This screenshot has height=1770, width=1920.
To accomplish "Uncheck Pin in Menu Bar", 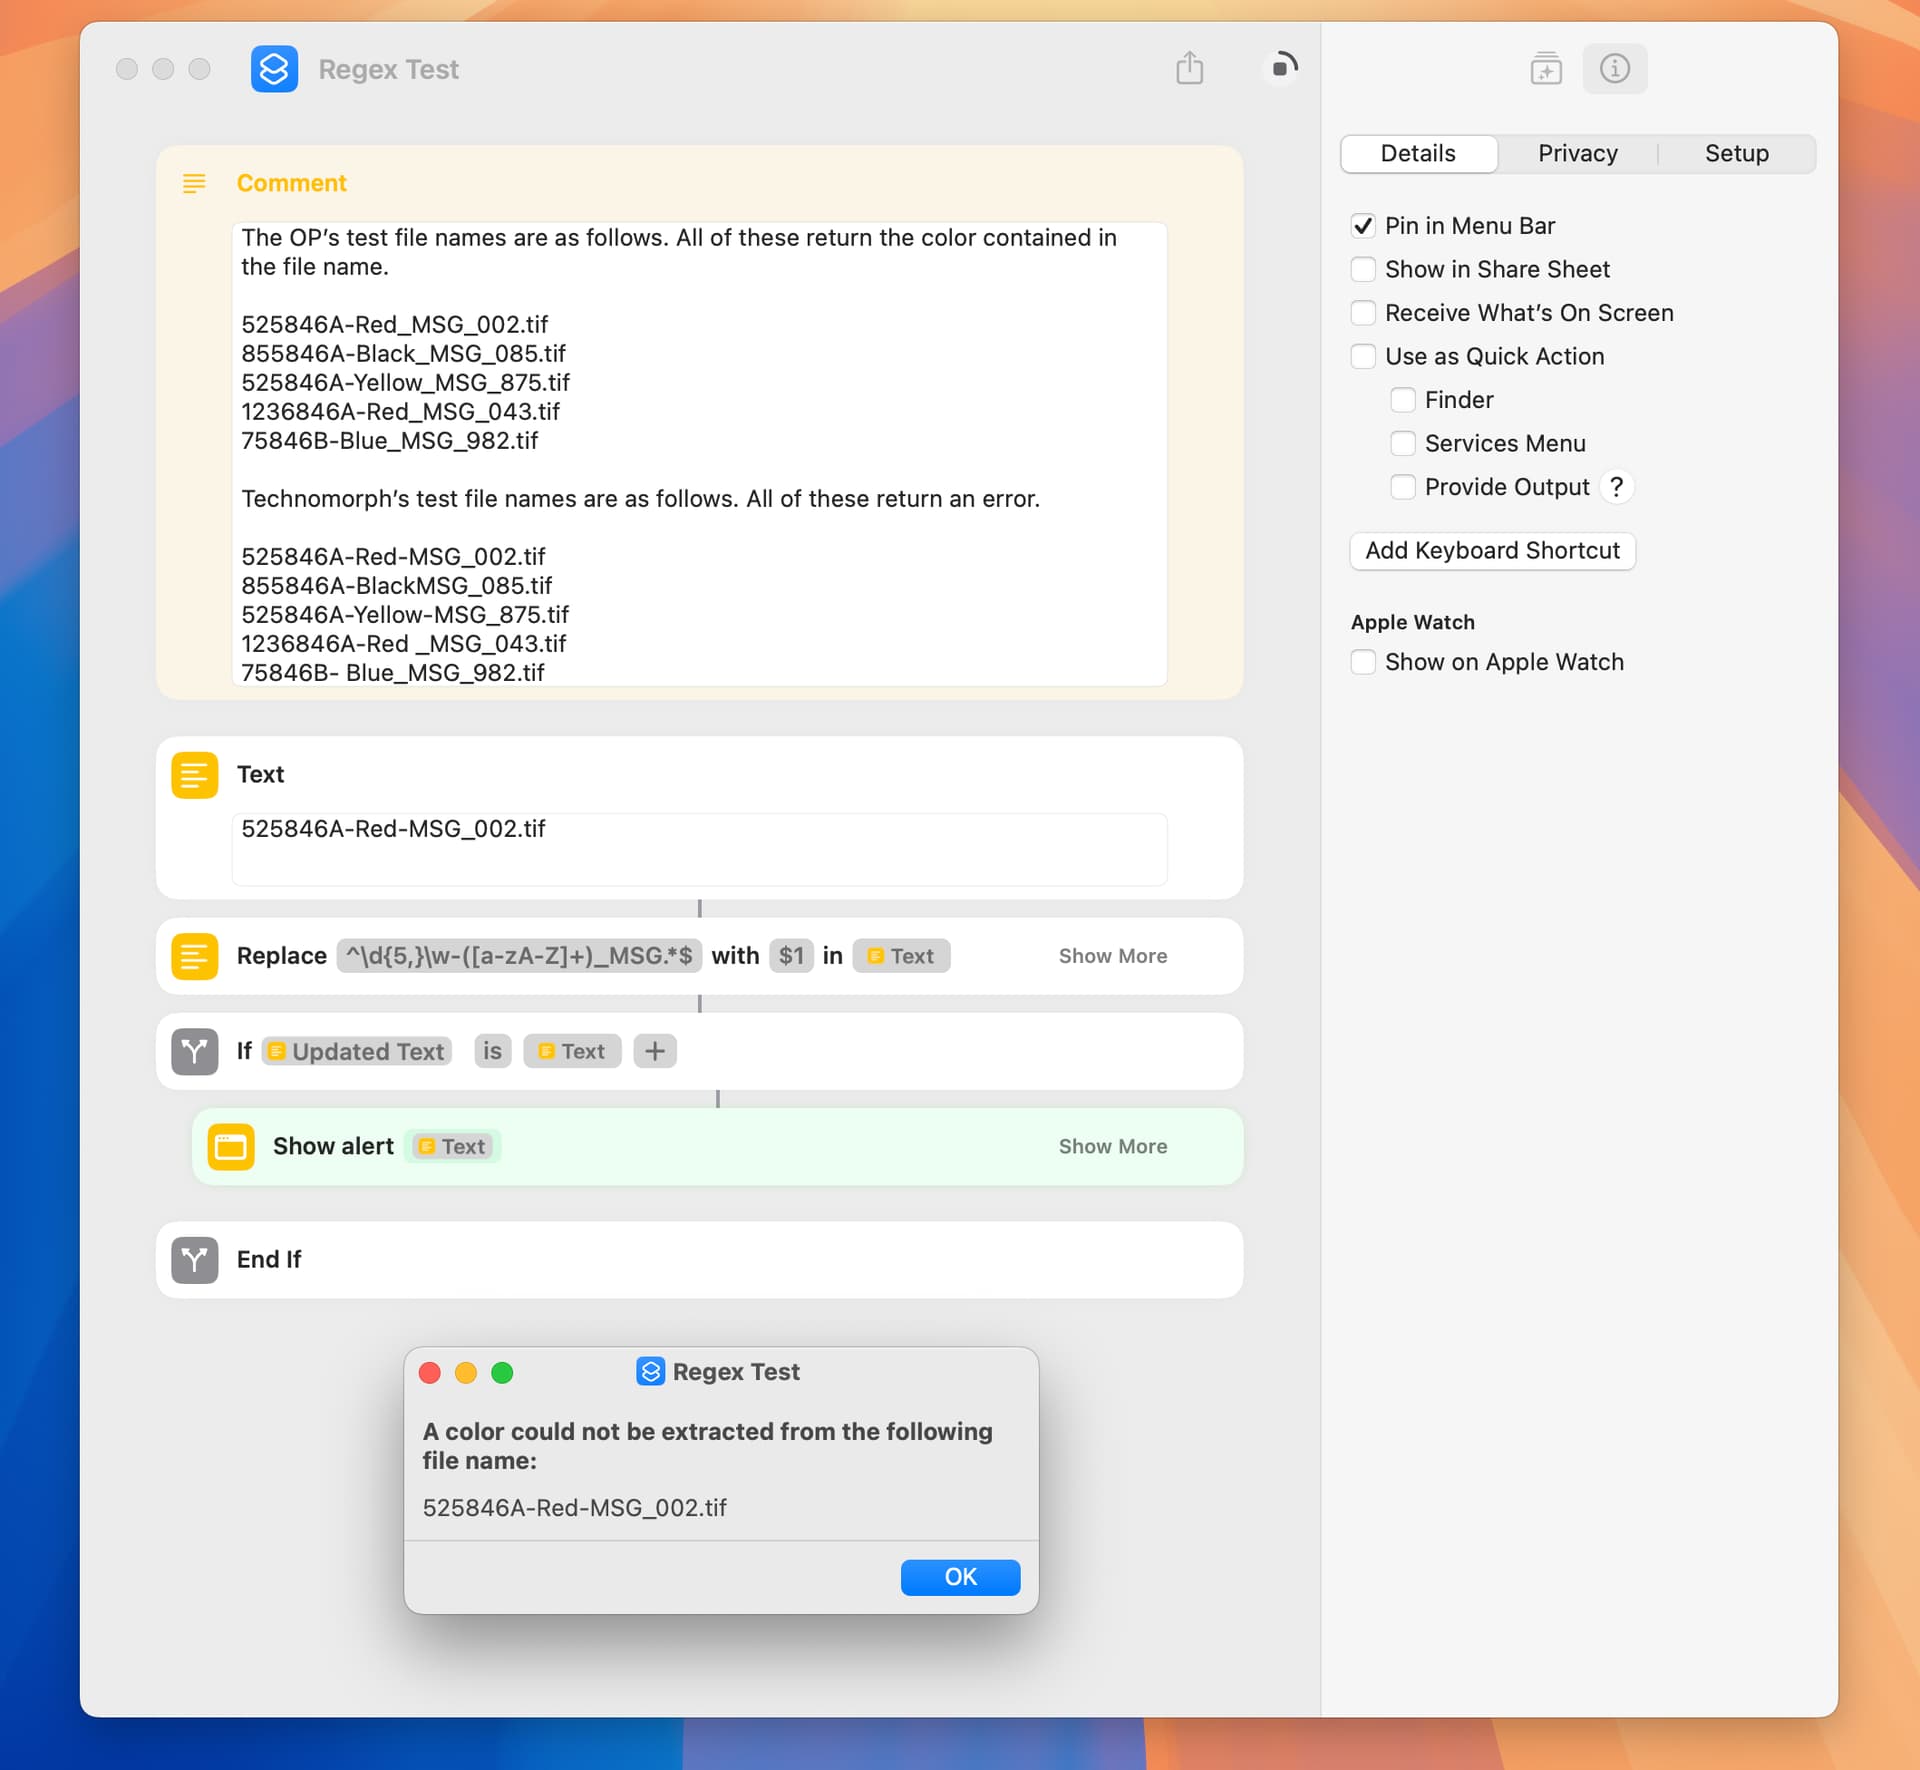I will (x=1363, y=226).
